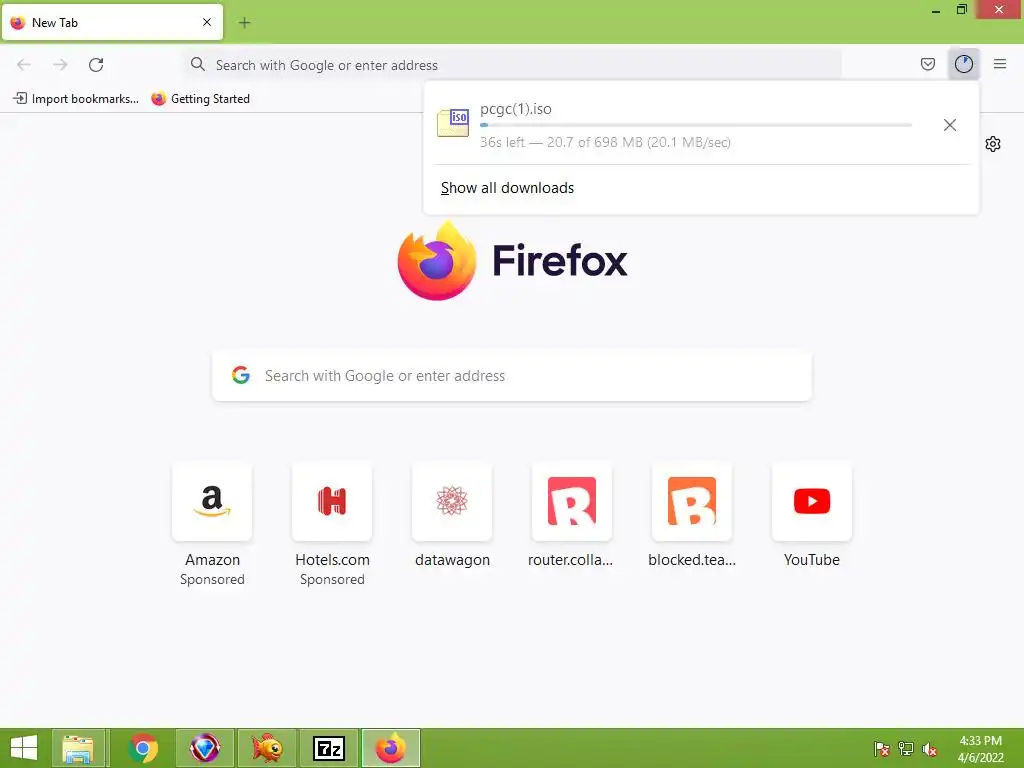Click Import bookmarks bookmark item
1024x768 pixels.
click(x=76, y=99)
